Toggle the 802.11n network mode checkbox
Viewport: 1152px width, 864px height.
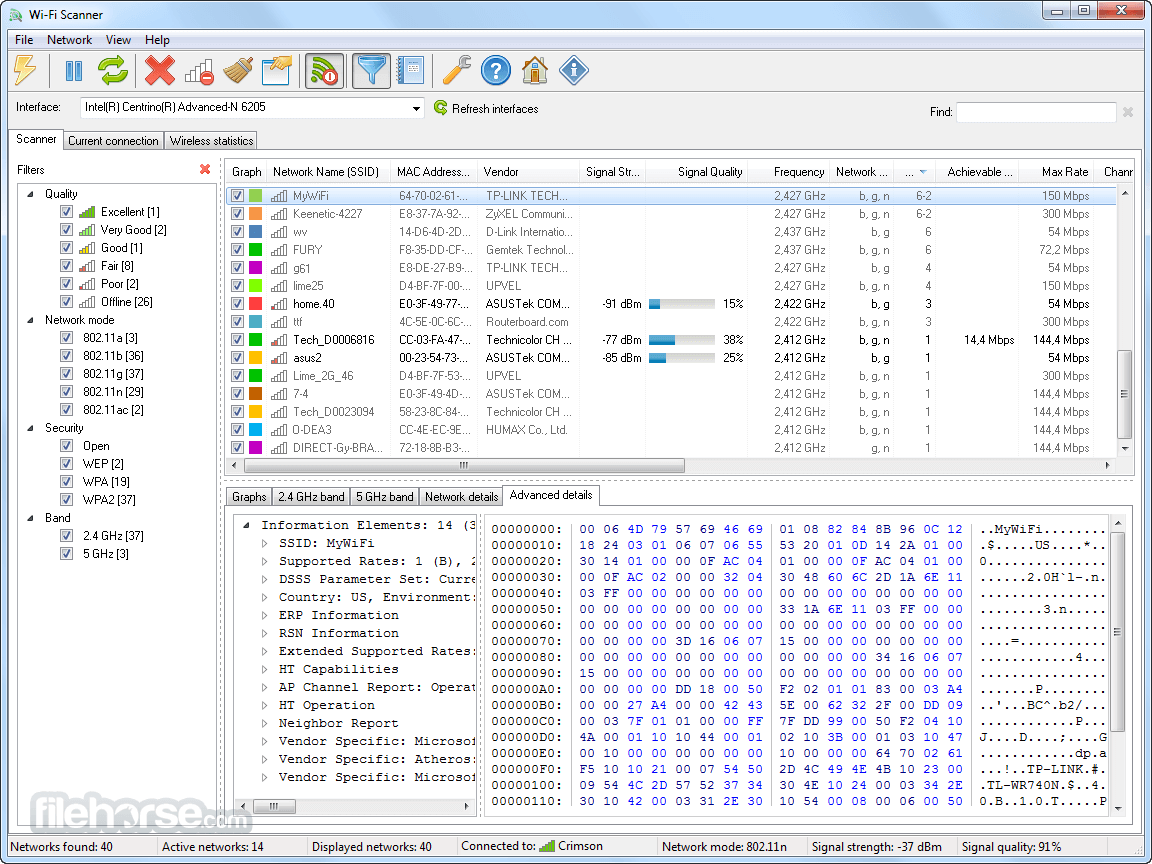coord(66,392)
